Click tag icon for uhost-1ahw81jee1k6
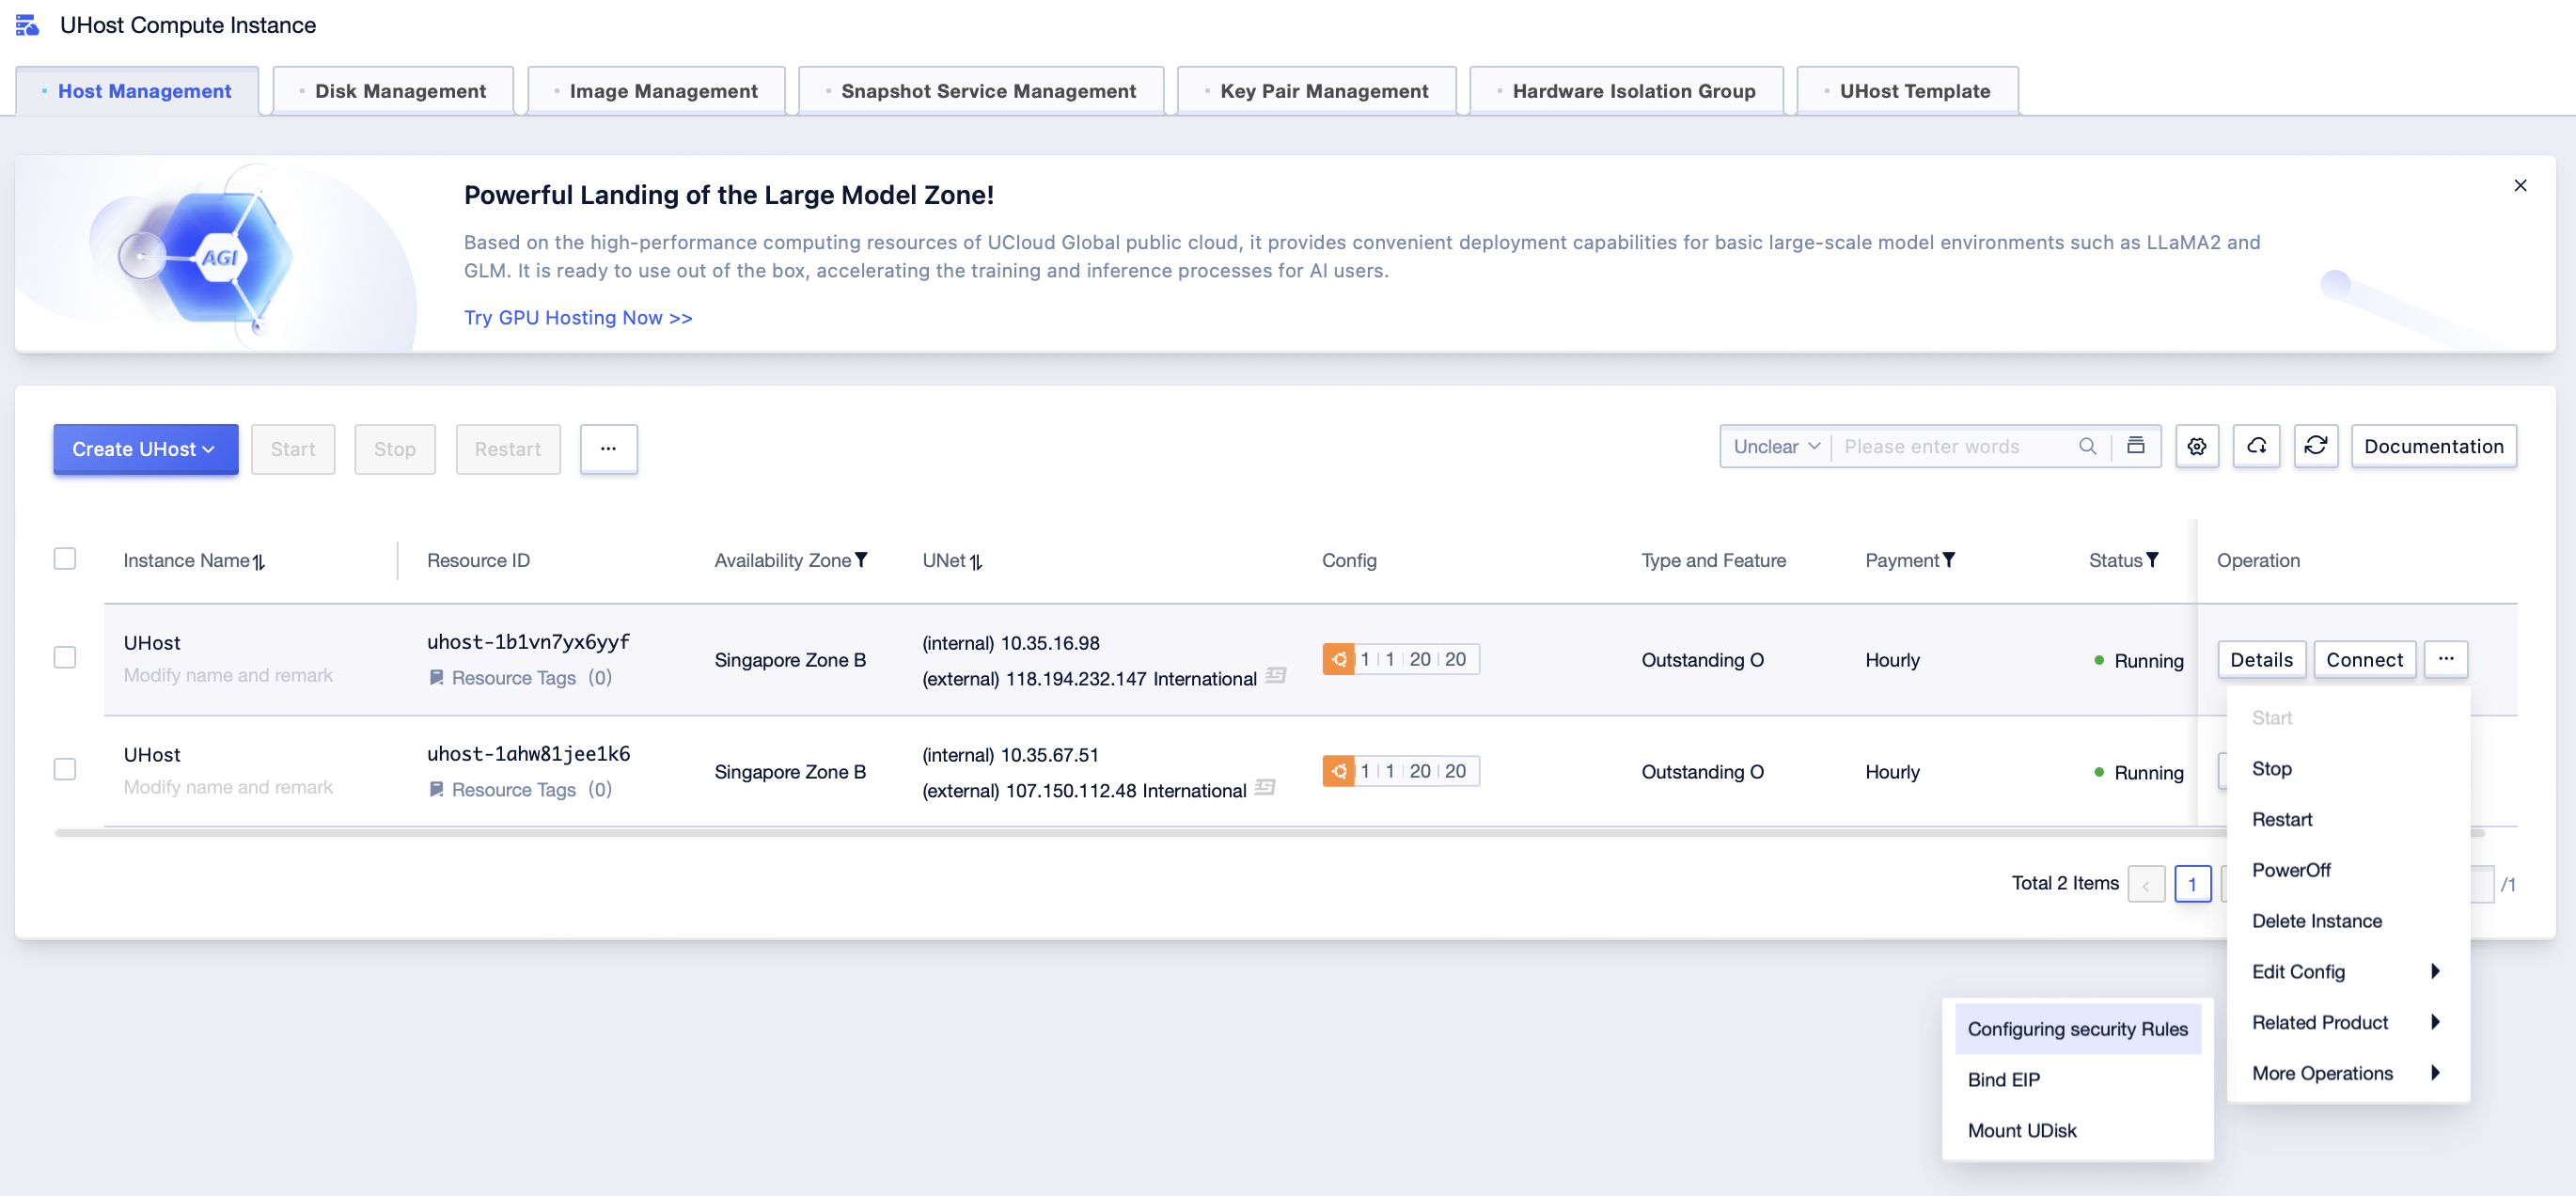2576x1196 pixels. (x=436, y=790)
